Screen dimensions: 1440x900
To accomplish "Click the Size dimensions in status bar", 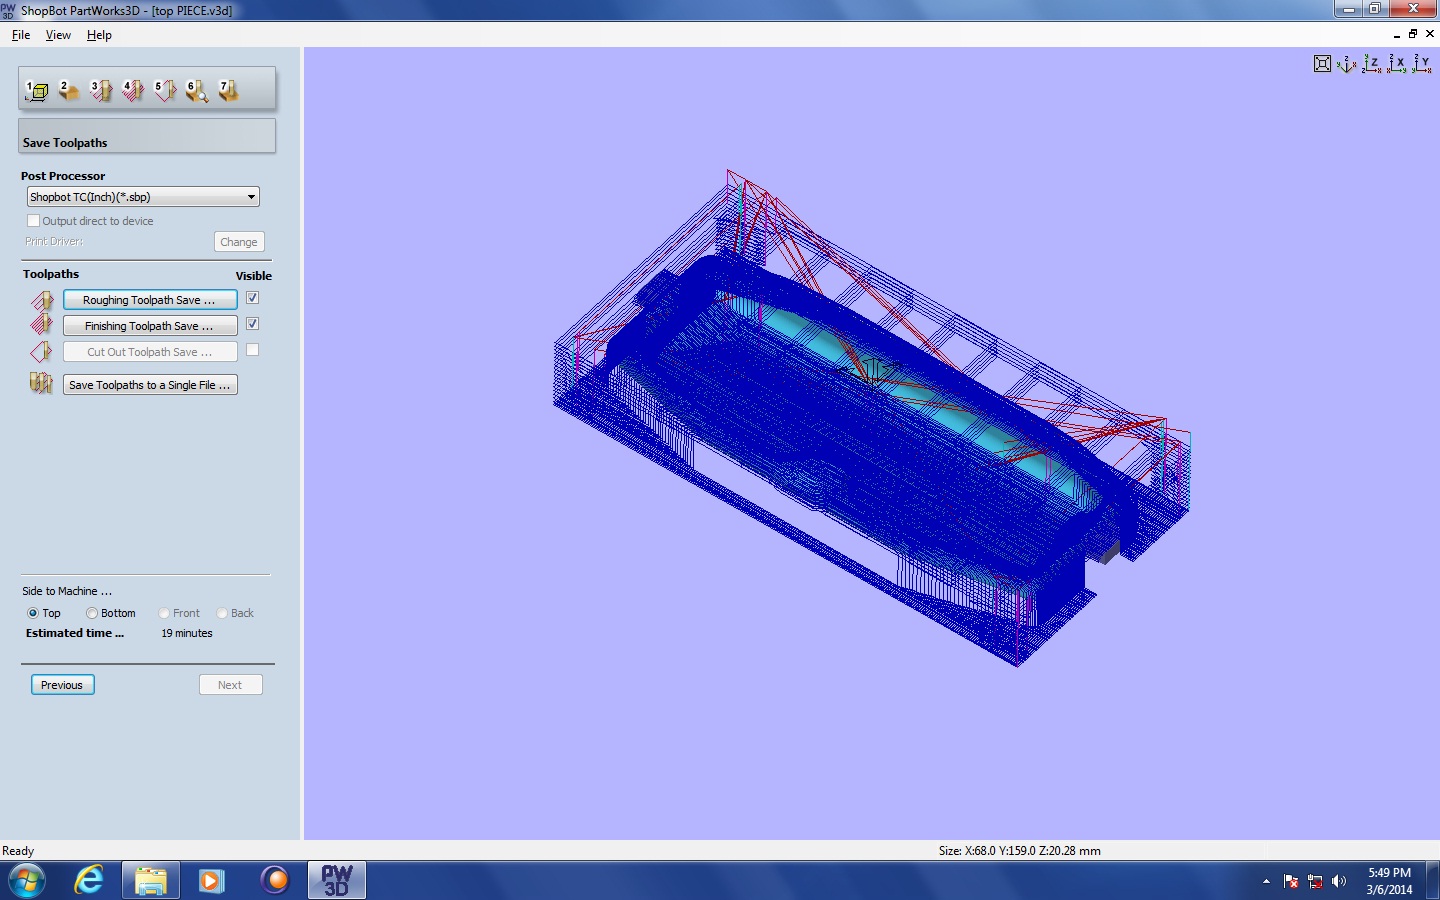I will tap(1019, 851).
